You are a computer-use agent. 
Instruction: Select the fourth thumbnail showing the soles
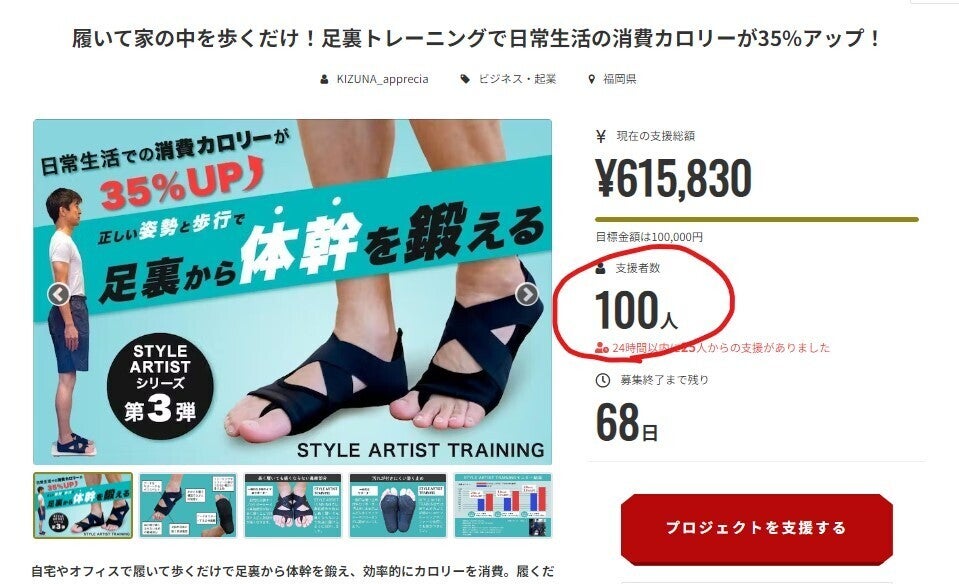(398, 505)
